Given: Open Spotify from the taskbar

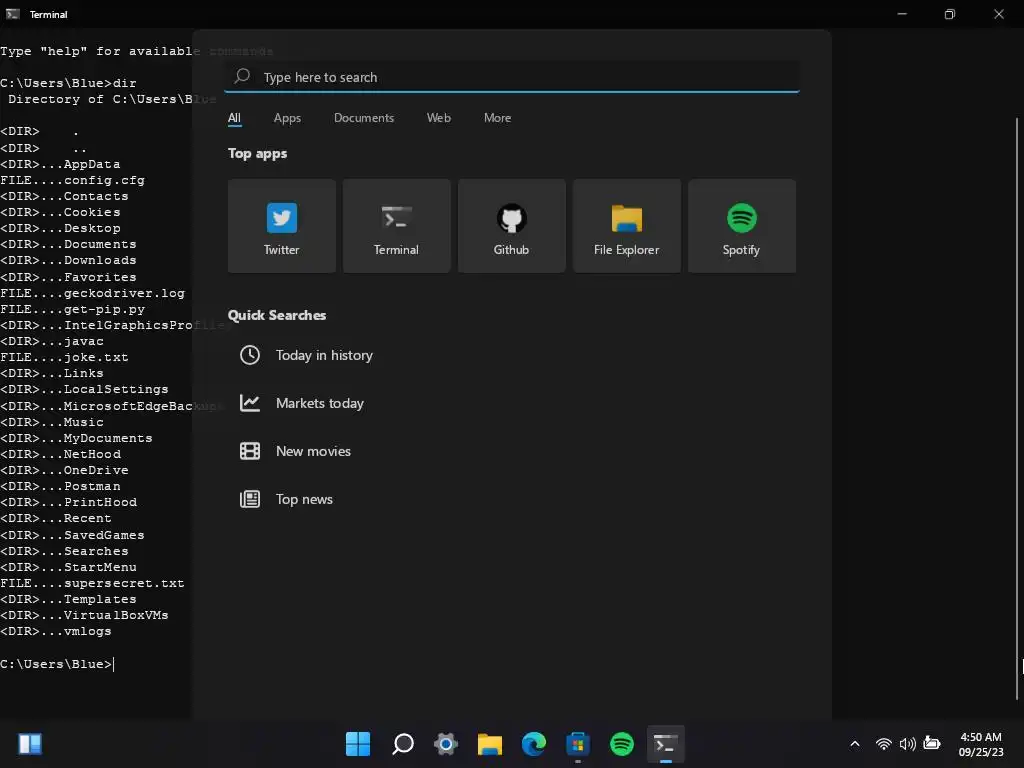Looking at the screenshot, I should point(622,744).
